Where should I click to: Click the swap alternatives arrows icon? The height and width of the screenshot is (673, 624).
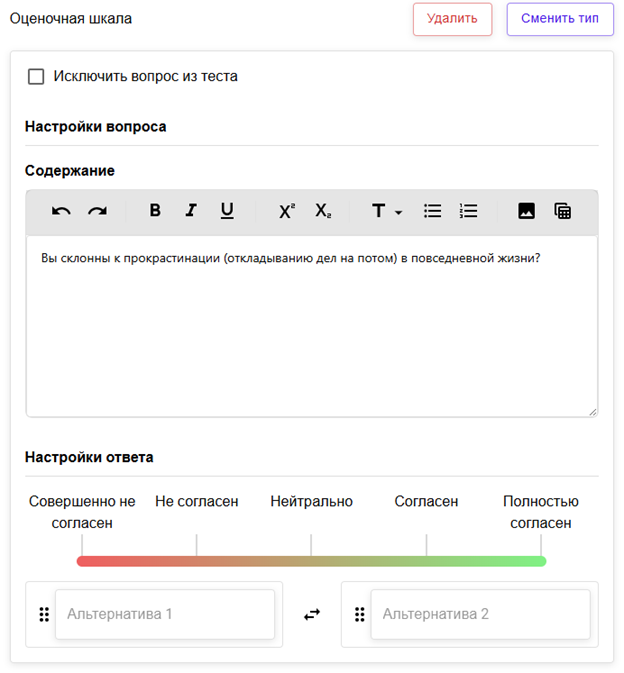(x=312, y=614)
